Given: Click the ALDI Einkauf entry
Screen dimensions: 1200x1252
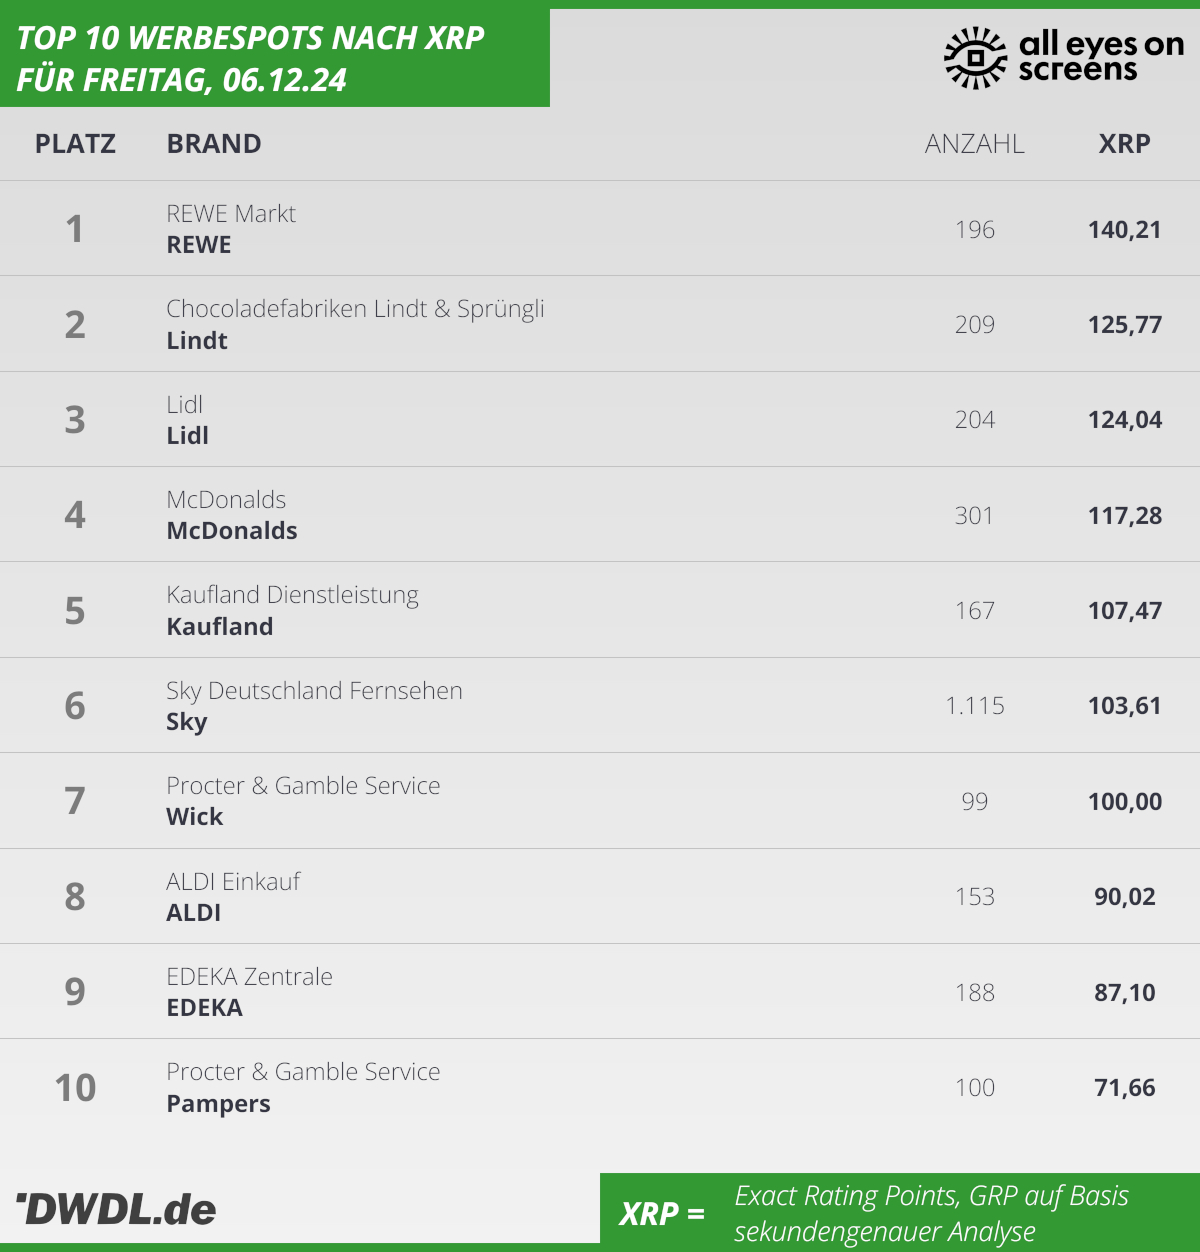Looking at the screenshot, I should 233,882.
